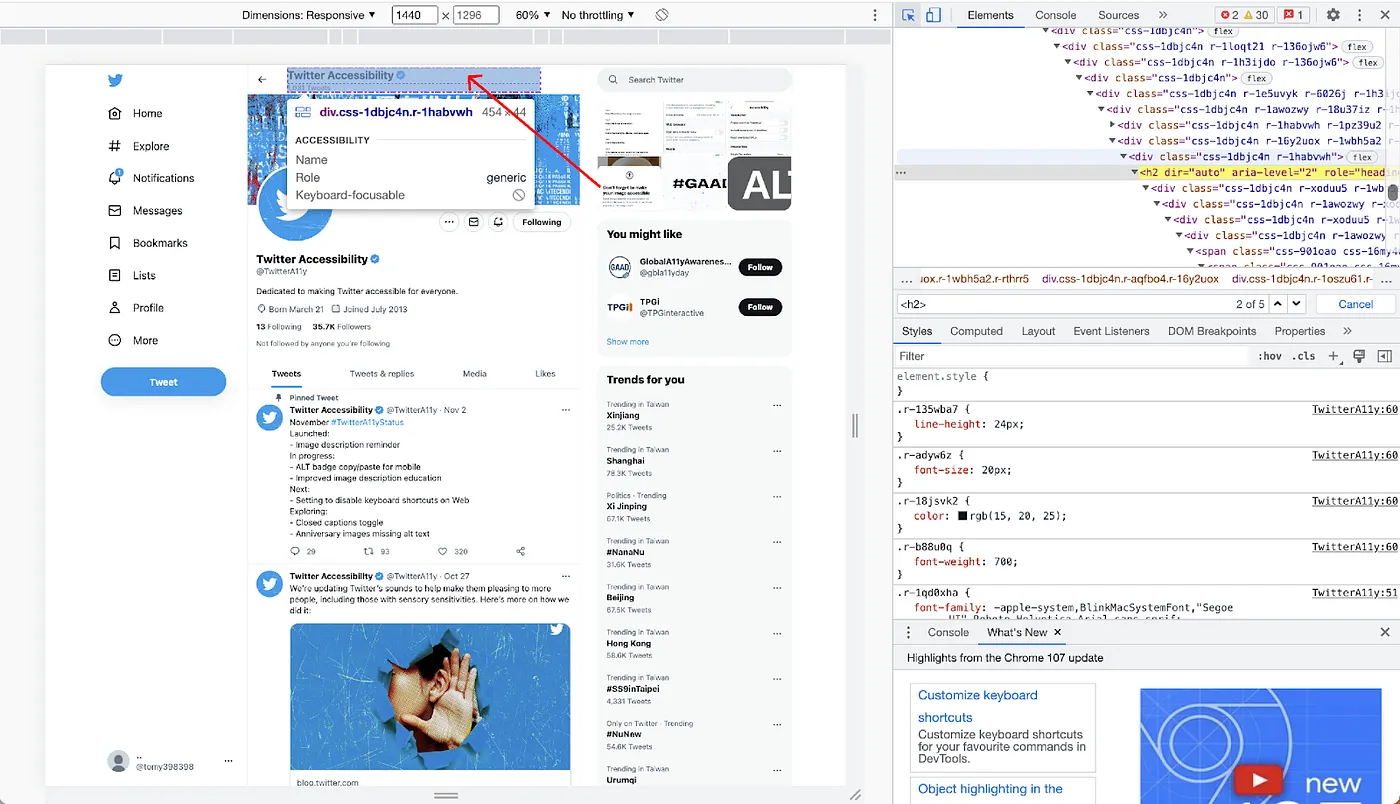Click the blue Tweet button

163,382
